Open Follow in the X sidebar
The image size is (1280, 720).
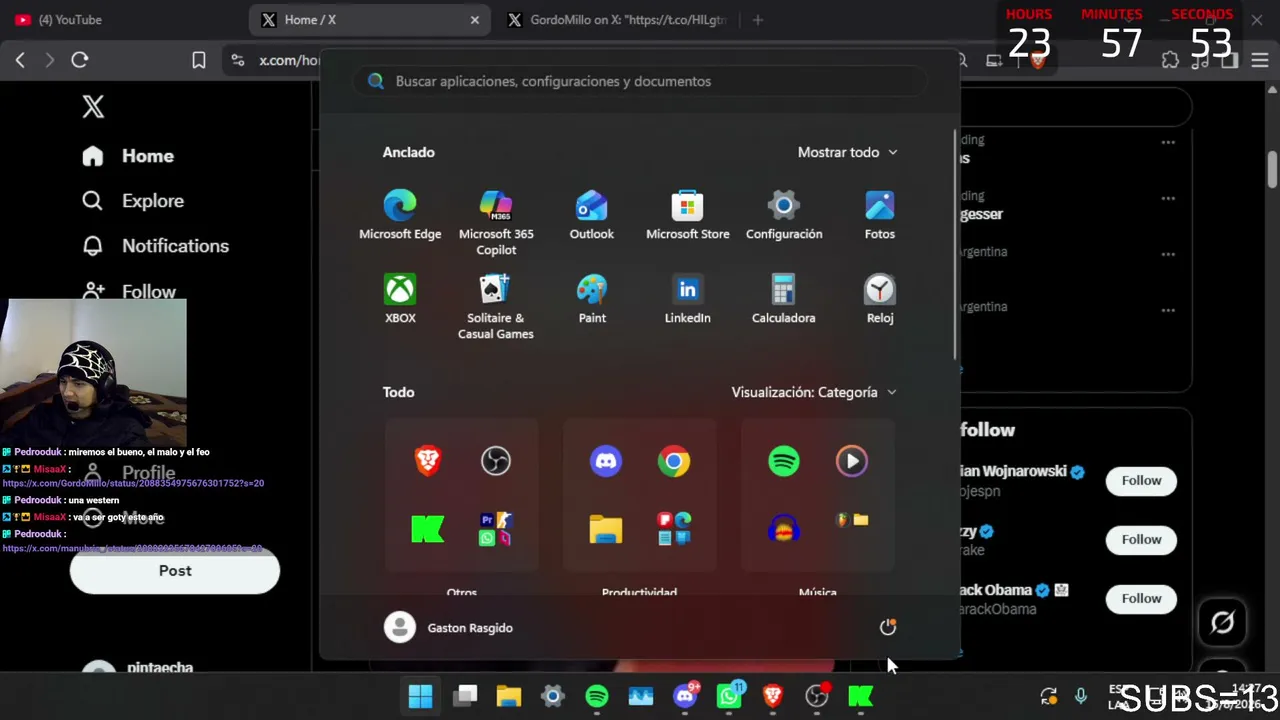coord(130,291)
